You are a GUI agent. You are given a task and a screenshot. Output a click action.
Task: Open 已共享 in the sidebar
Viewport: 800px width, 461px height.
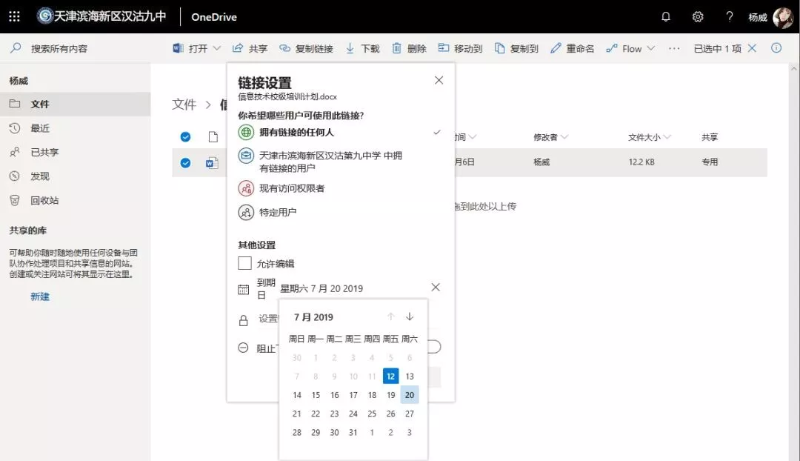click(x=44, y=152)
